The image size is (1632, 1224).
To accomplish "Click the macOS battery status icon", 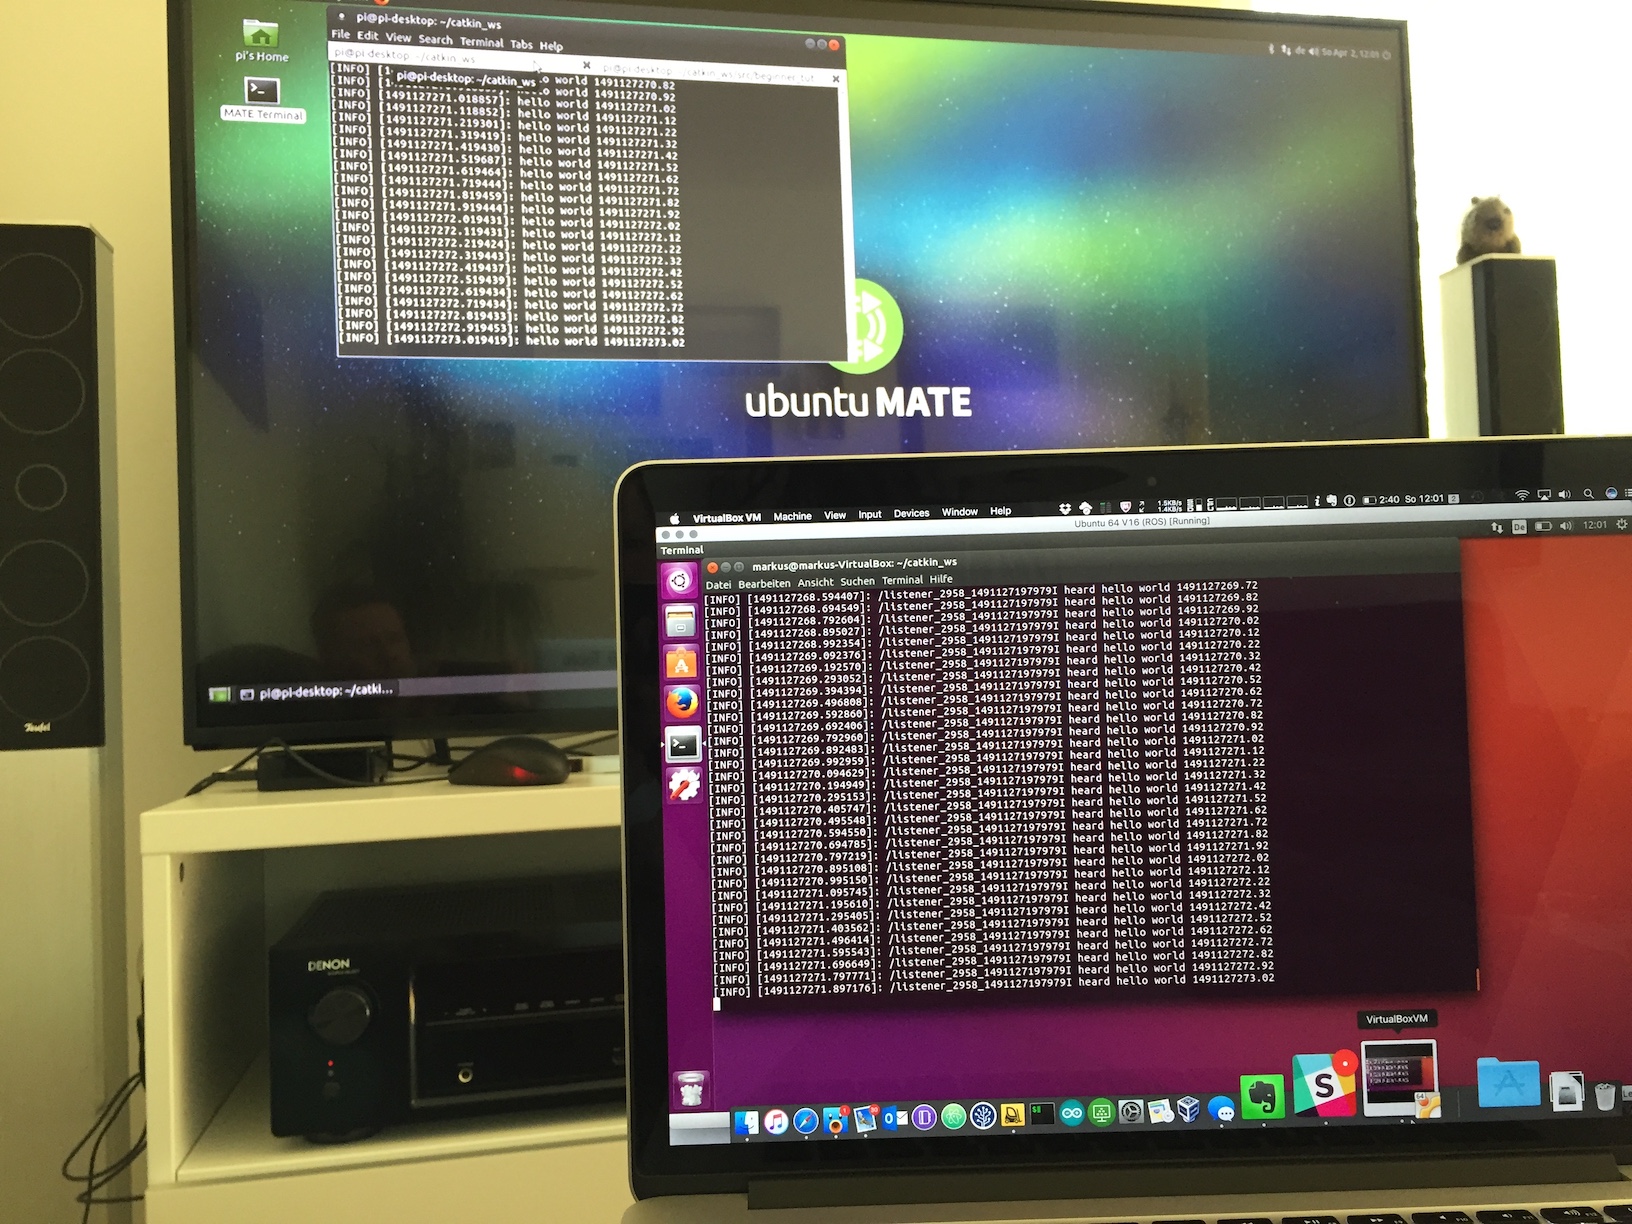I will tap(1370, 500).
